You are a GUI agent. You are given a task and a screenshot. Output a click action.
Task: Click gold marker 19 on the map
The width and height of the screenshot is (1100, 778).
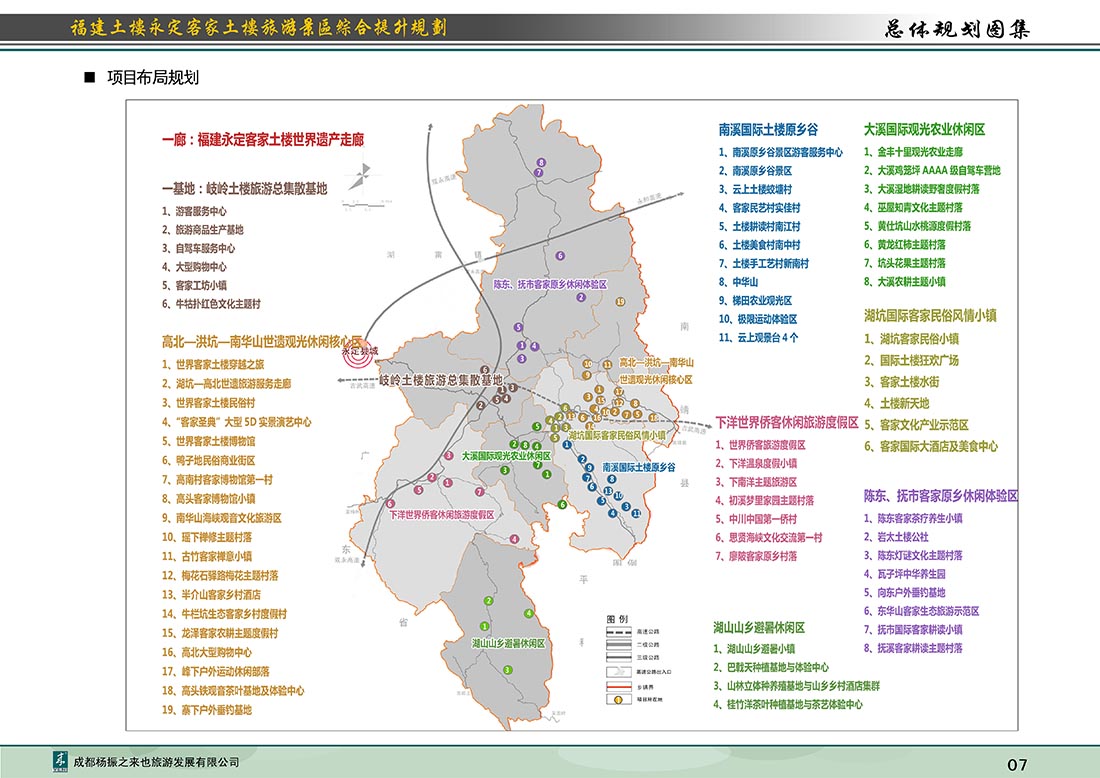tap(620, 301)
